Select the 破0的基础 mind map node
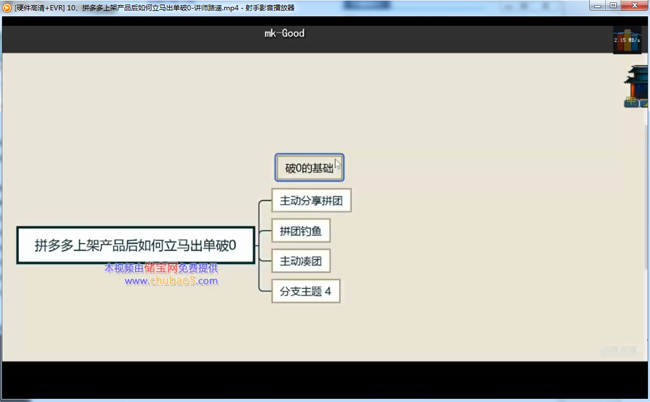This screenshot has height=402, width=650. click(x=309, y=167)
